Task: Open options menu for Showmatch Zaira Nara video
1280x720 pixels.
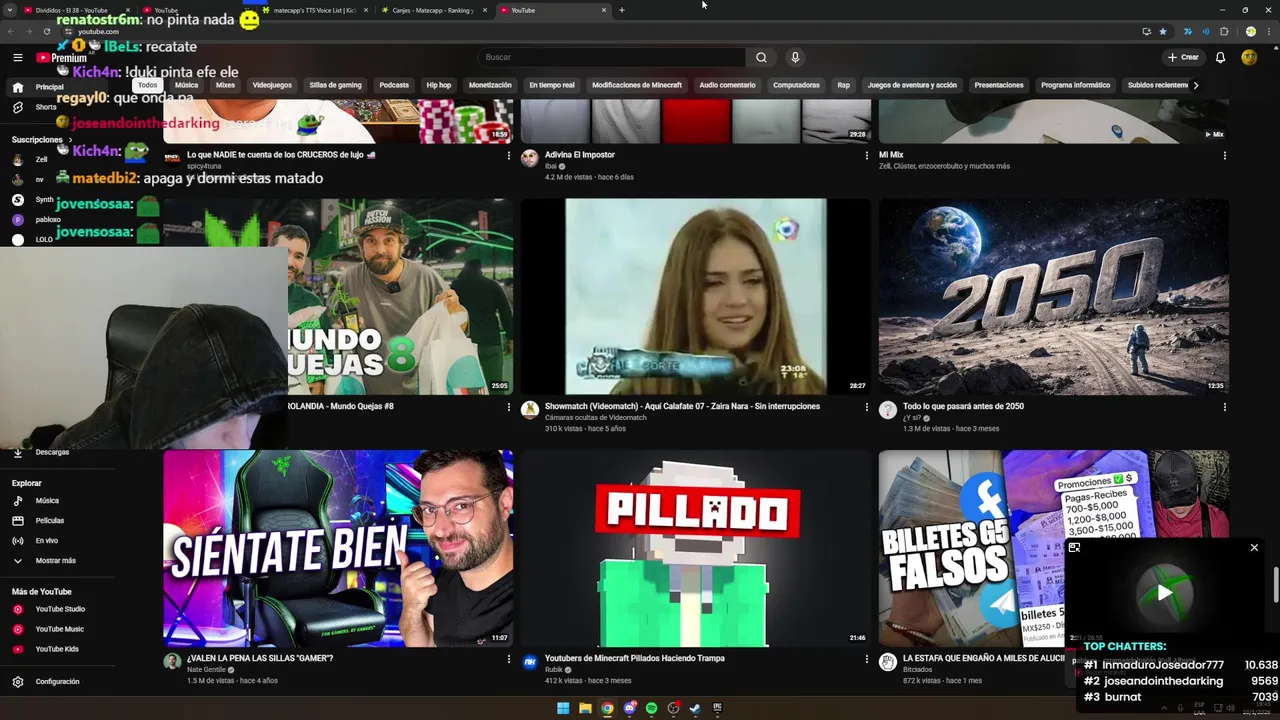Action: tap(866, 407)
